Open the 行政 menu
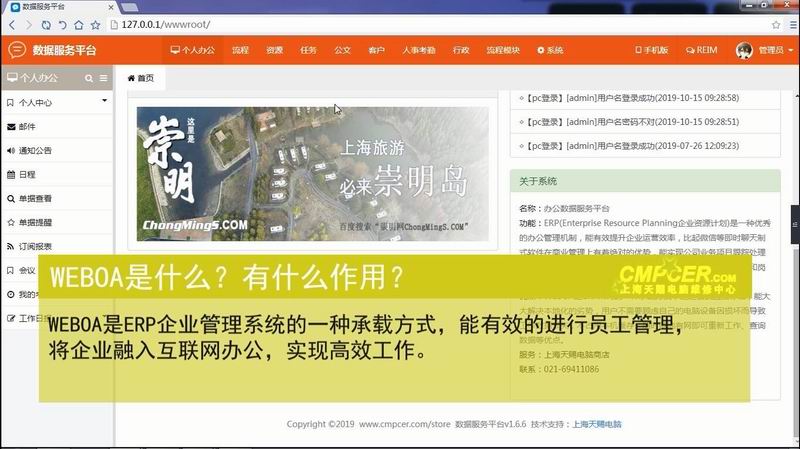Screen dimensions: 800x449 [461, 50]
